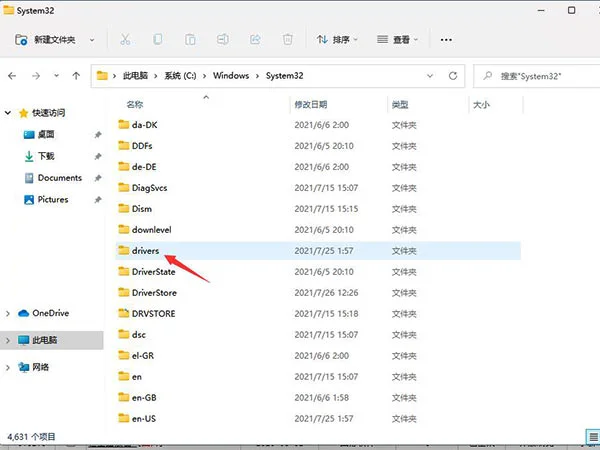Unpin Documents via its pin icon
The image size is (600, 450).
(98, 178)
